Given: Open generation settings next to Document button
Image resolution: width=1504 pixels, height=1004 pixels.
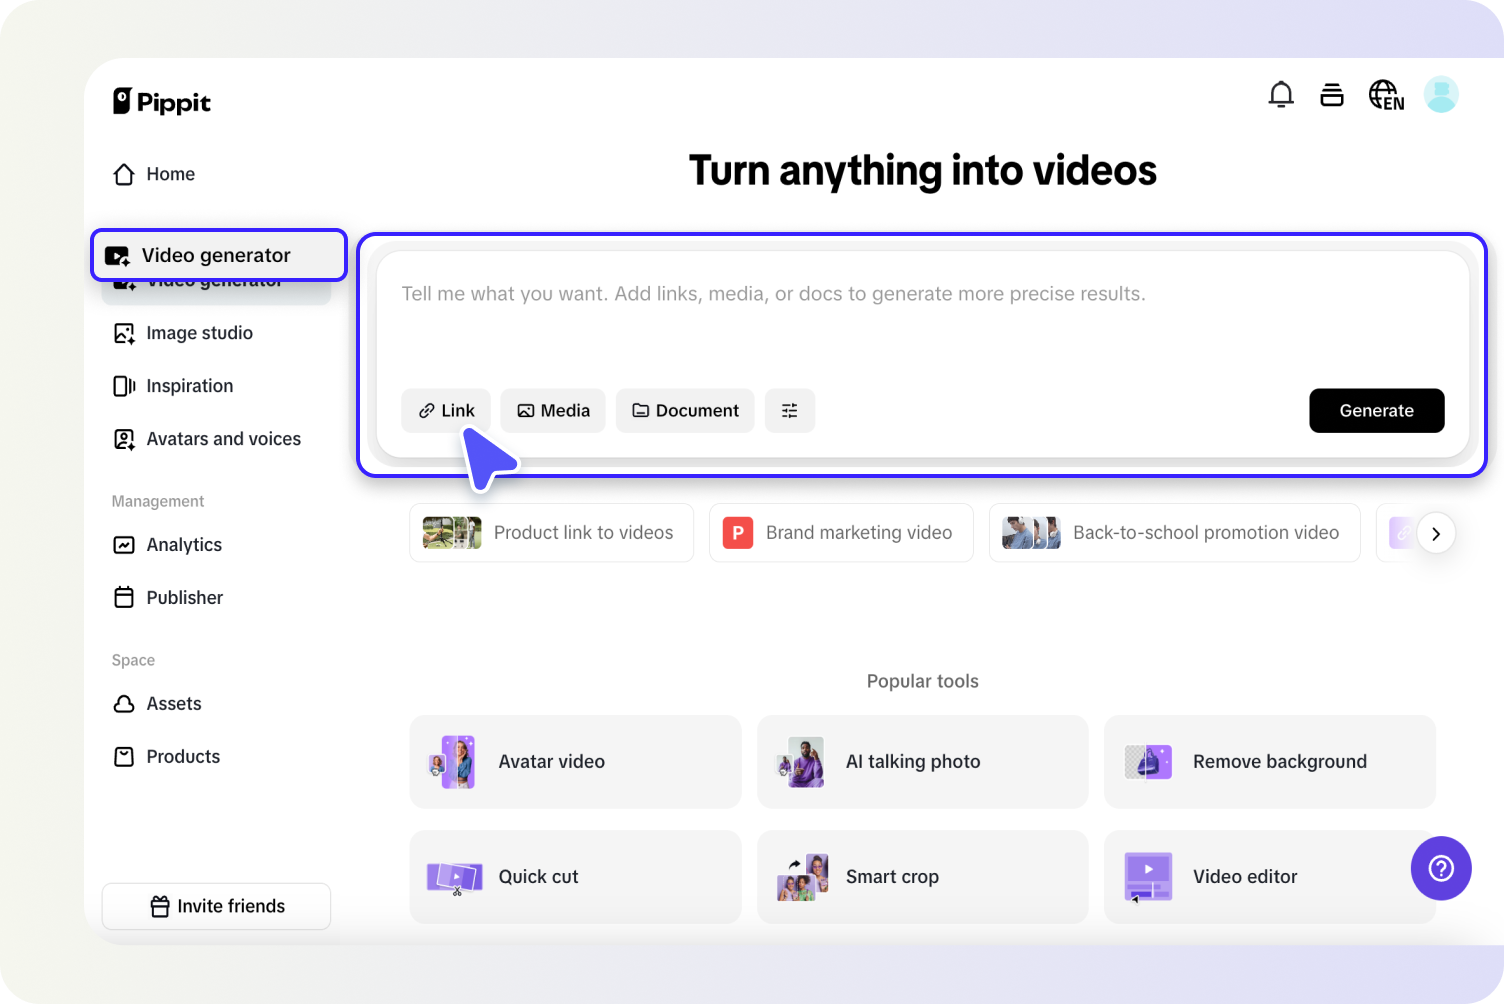Looking at the screenshot, I should point(790,410).
